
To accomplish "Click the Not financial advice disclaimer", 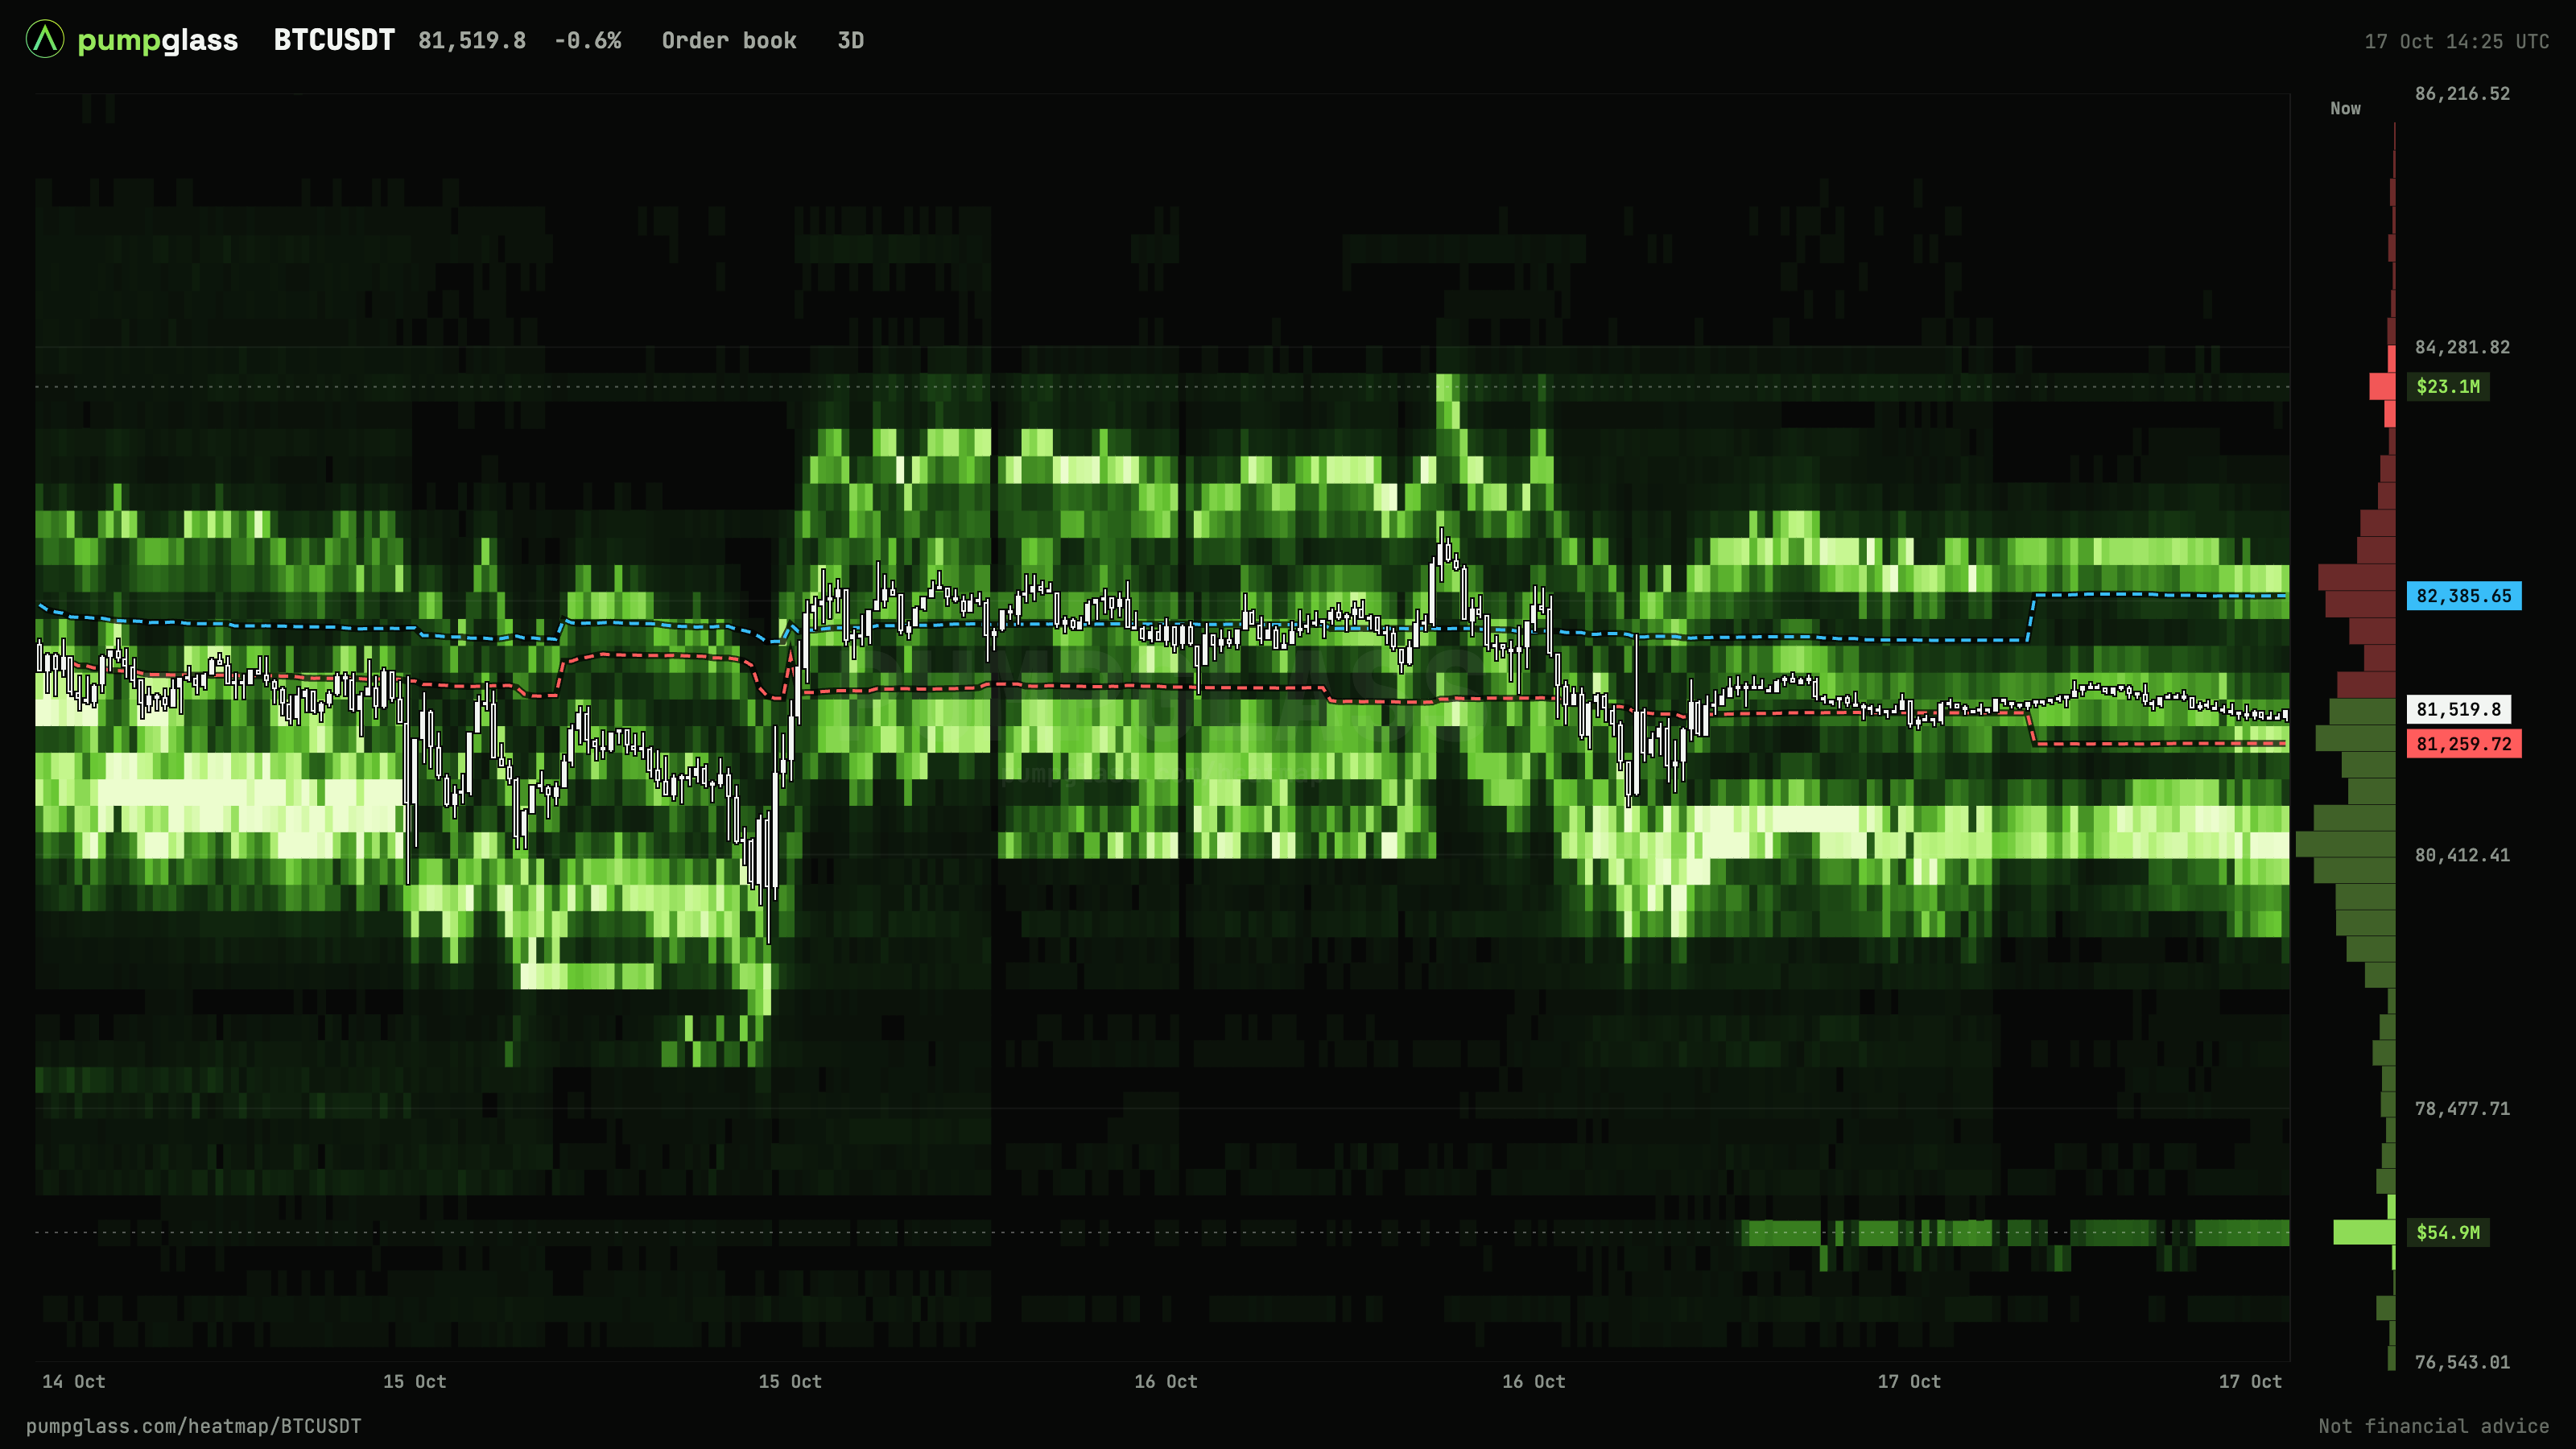I will tap(2434, 1426).
